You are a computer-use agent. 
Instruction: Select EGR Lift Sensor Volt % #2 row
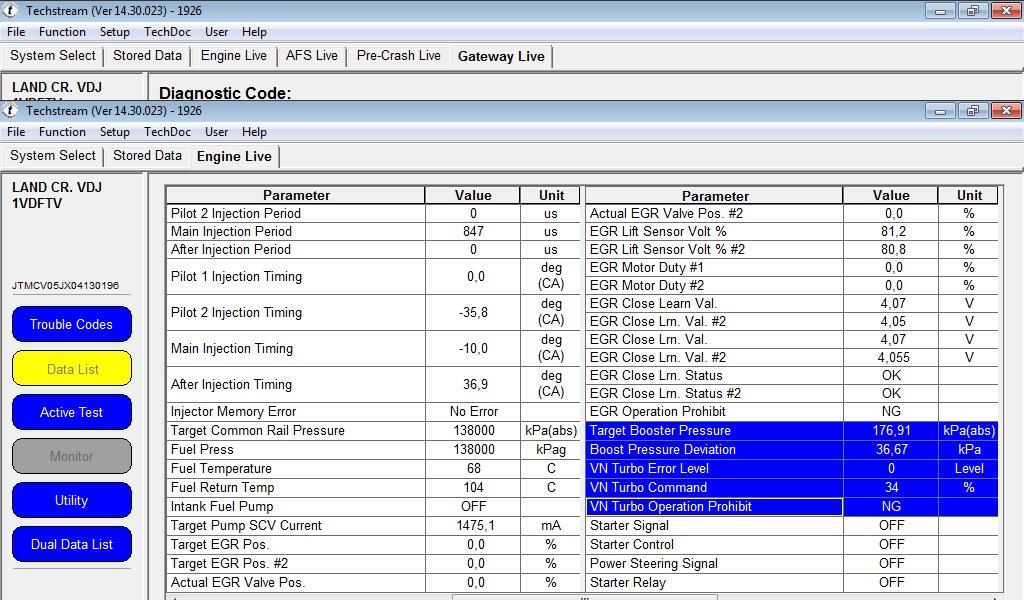point(792,249)
